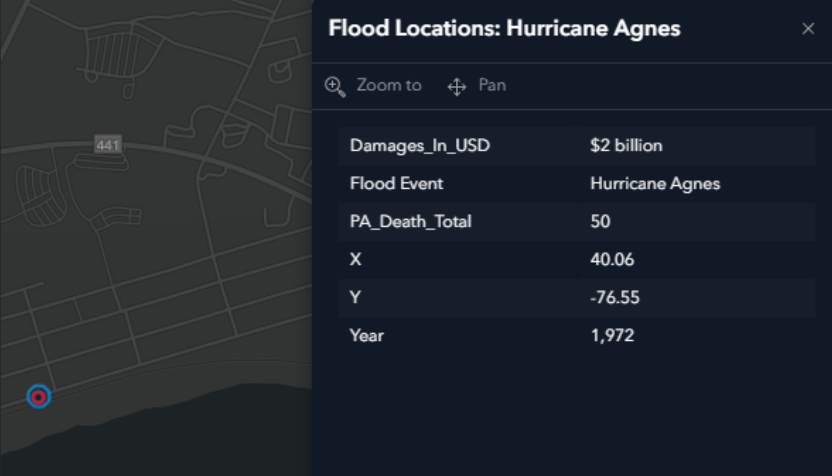Screen dimensions: 832x476
Task: Select the 'Year' field name
Action: tap(367, 336)
